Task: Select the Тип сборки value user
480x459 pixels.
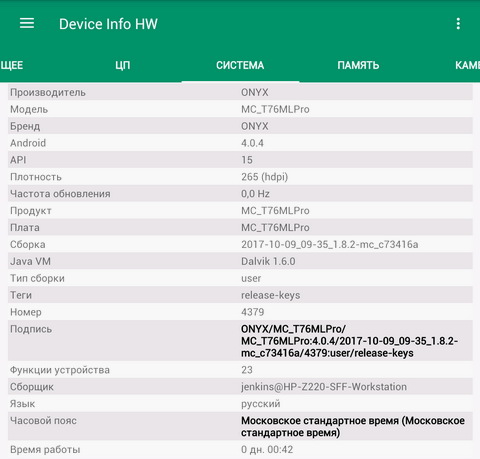Action: 251,278
